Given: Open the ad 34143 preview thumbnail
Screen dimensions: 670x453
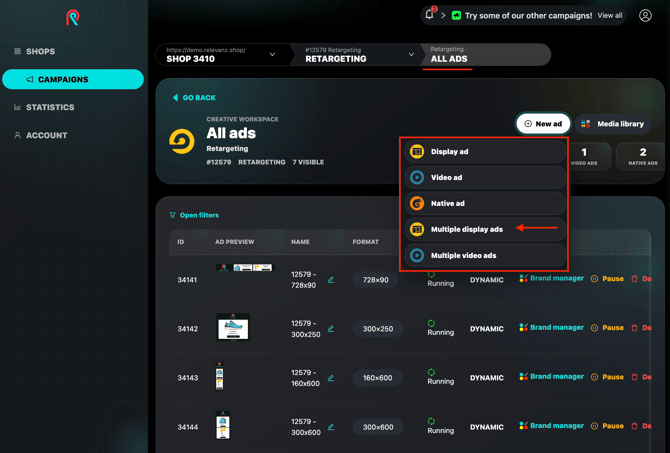Looking at the screenshot, I should pyautogui.click(x=219, y=376).
